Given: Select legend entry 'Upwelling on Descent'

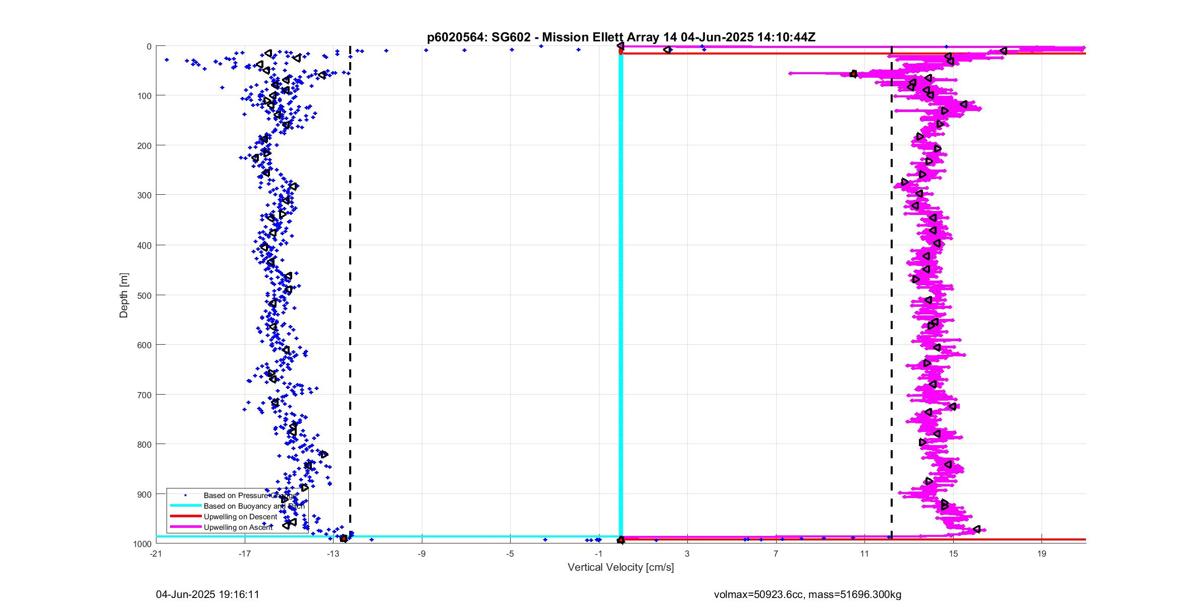Looking at the screenshot, I should [240, 517].
